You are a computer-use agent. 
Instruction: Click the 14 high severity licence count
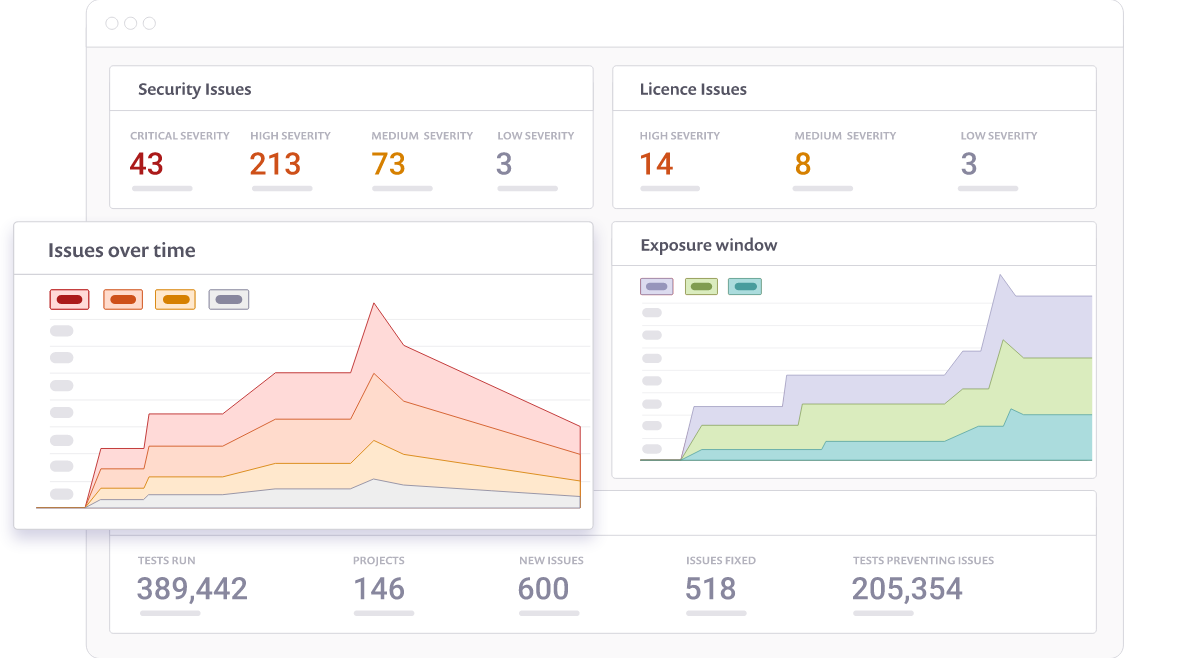tap(658, 163)
